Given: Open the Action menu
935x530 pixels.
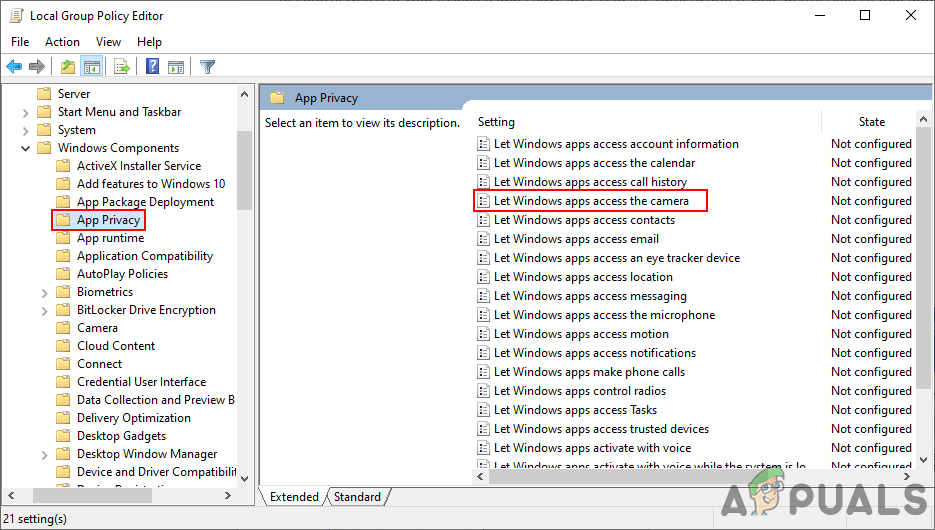Looking at the screenshot, I should click(62, 42).
